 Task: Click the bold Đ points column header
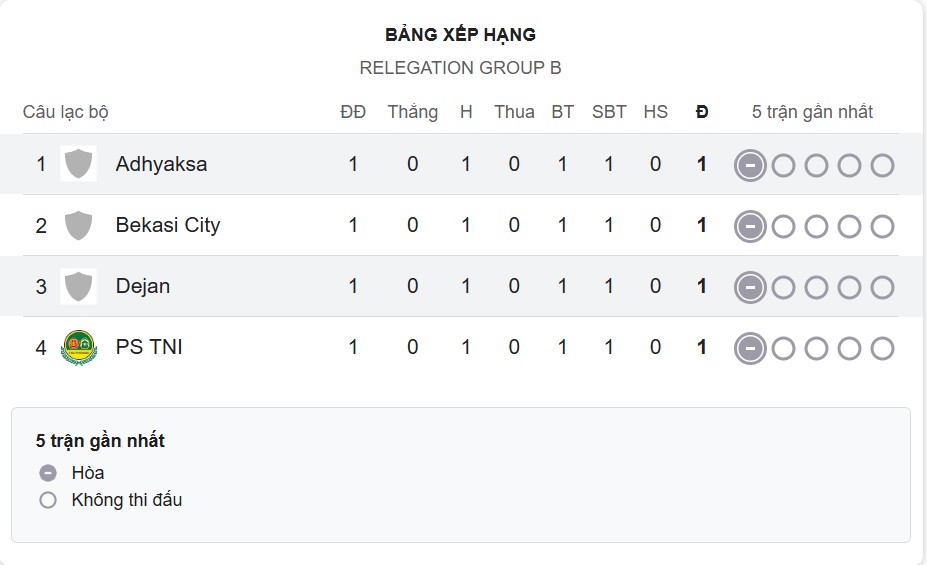click(702, 112)
